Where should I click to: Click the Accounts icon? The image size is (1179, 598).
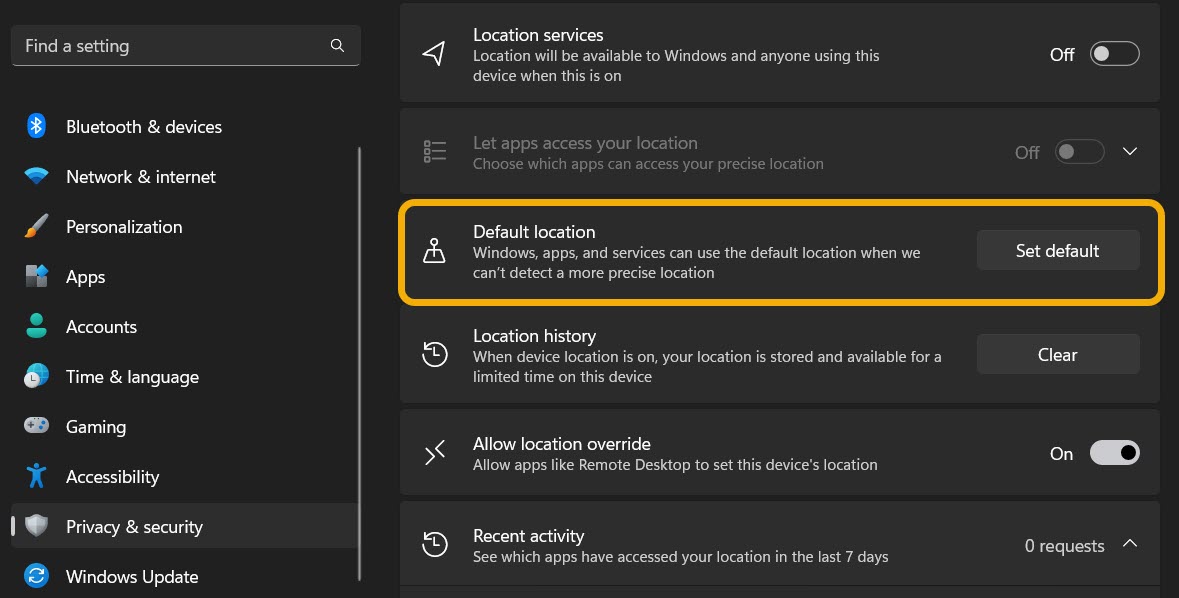point(37,326)
